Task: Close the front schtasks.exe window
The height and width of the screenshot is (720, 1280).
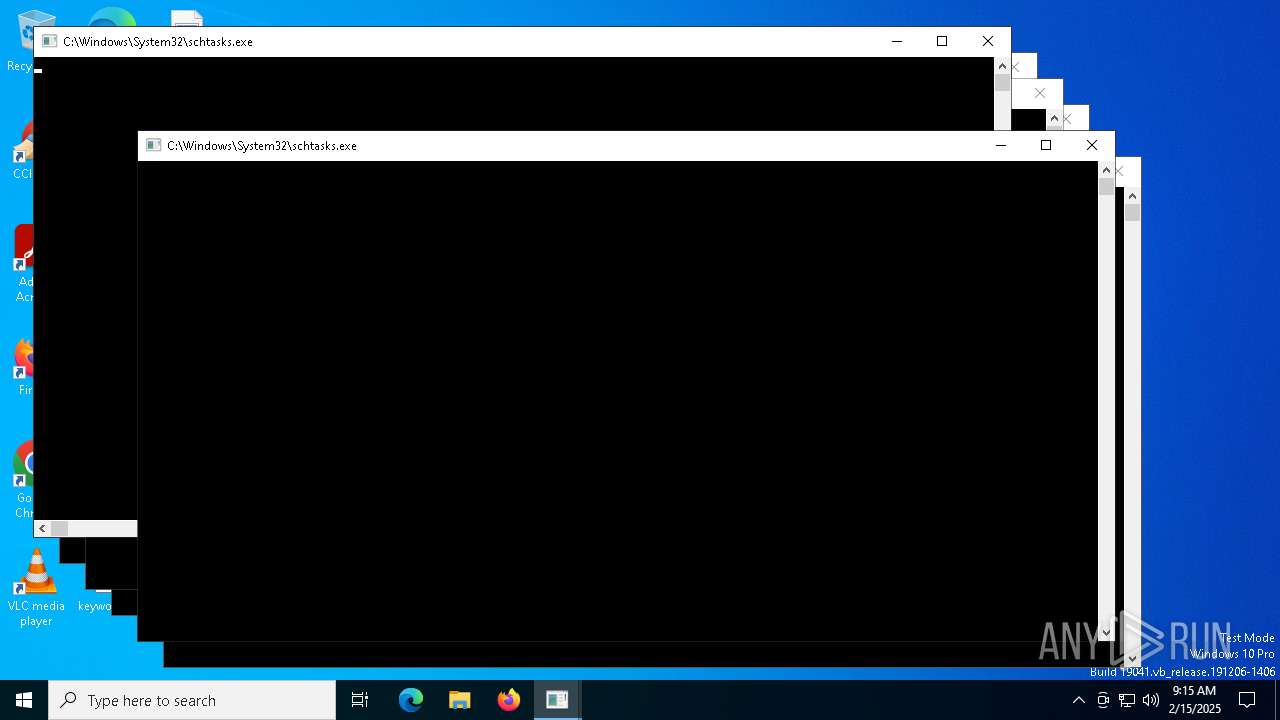Action: (x=1092, y=145)
